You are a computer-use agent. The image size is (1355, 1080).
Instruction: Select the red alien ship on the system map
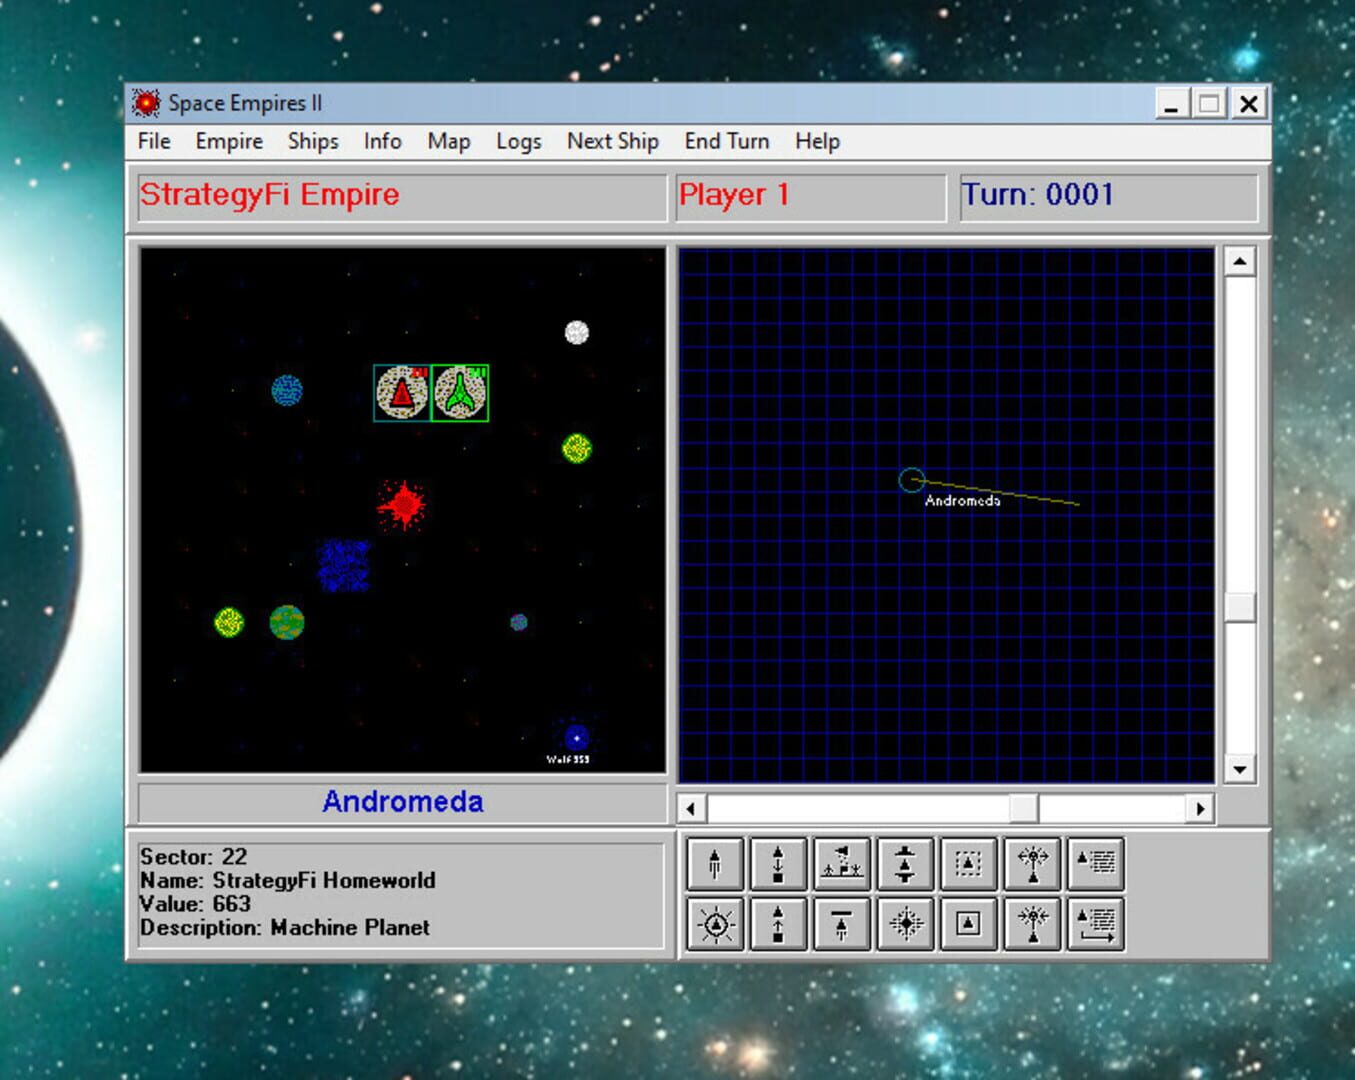pos(400,391)
